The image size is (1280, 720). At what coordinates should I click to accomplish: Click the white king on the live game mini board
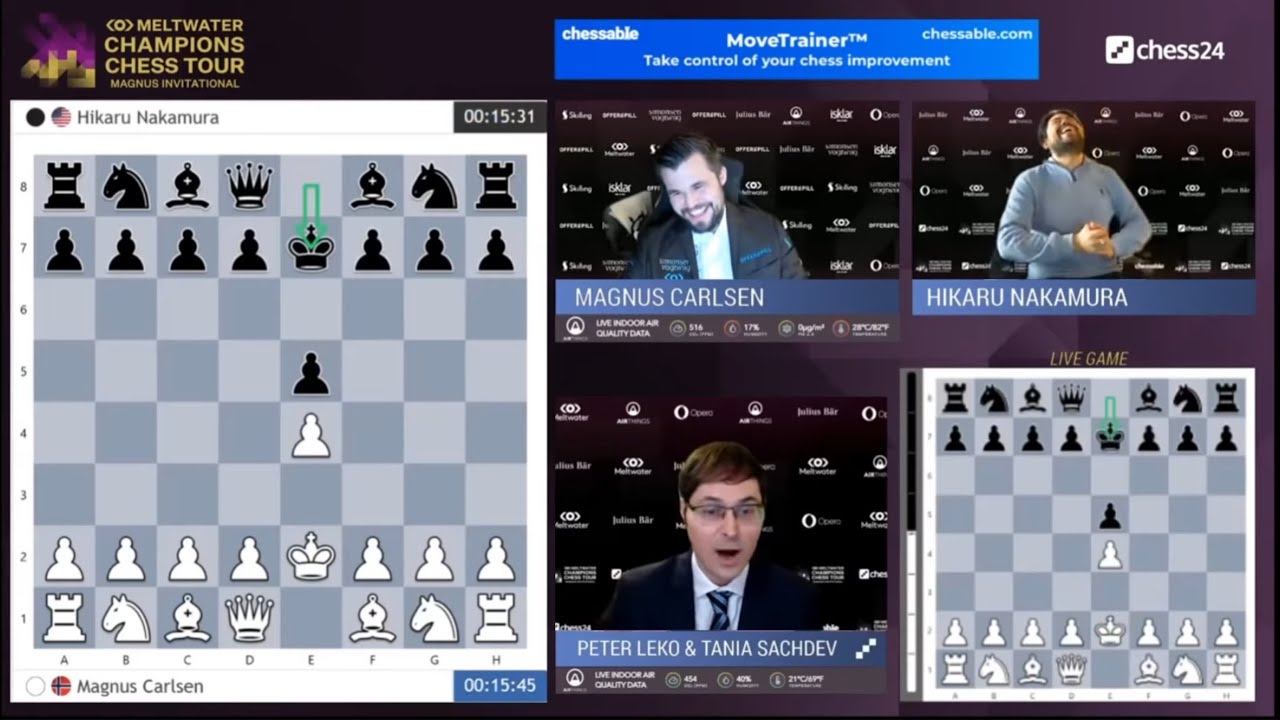pos(1110,630)
